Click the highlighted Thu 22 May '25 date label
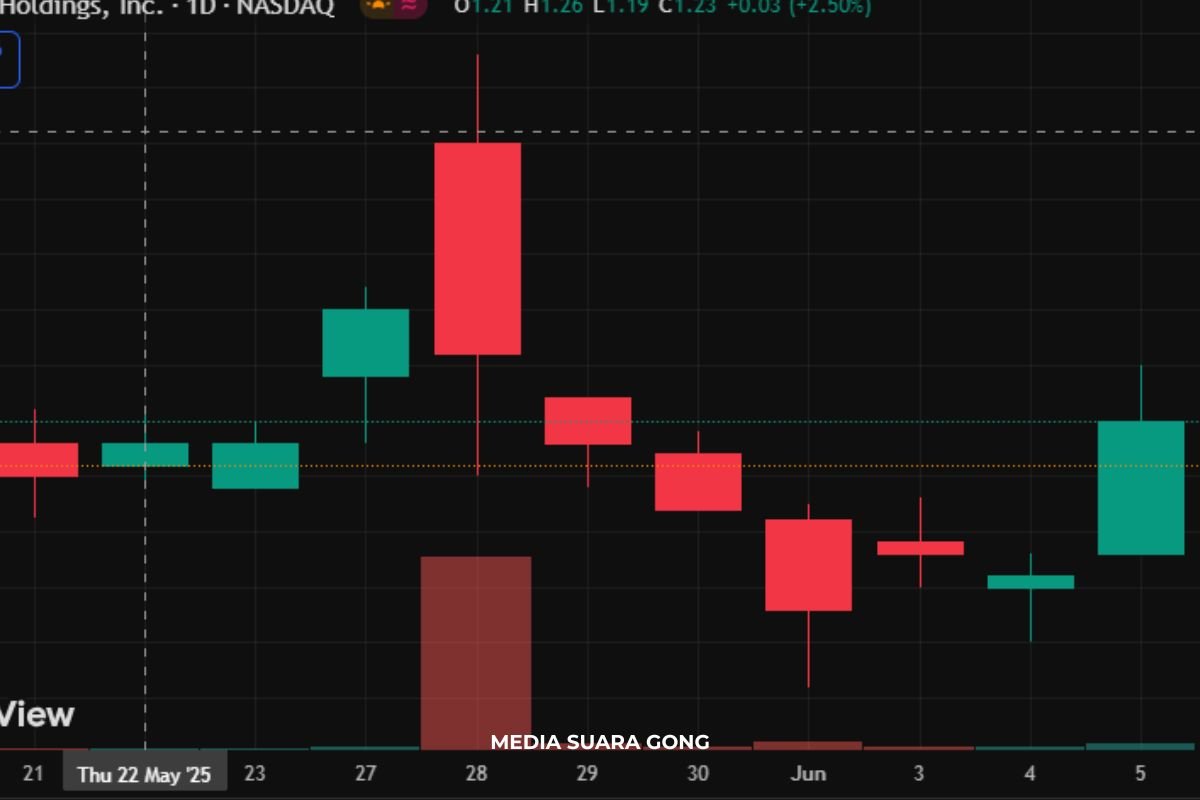The height and width of the screenshot is (800, 1200). click(145, 774)
